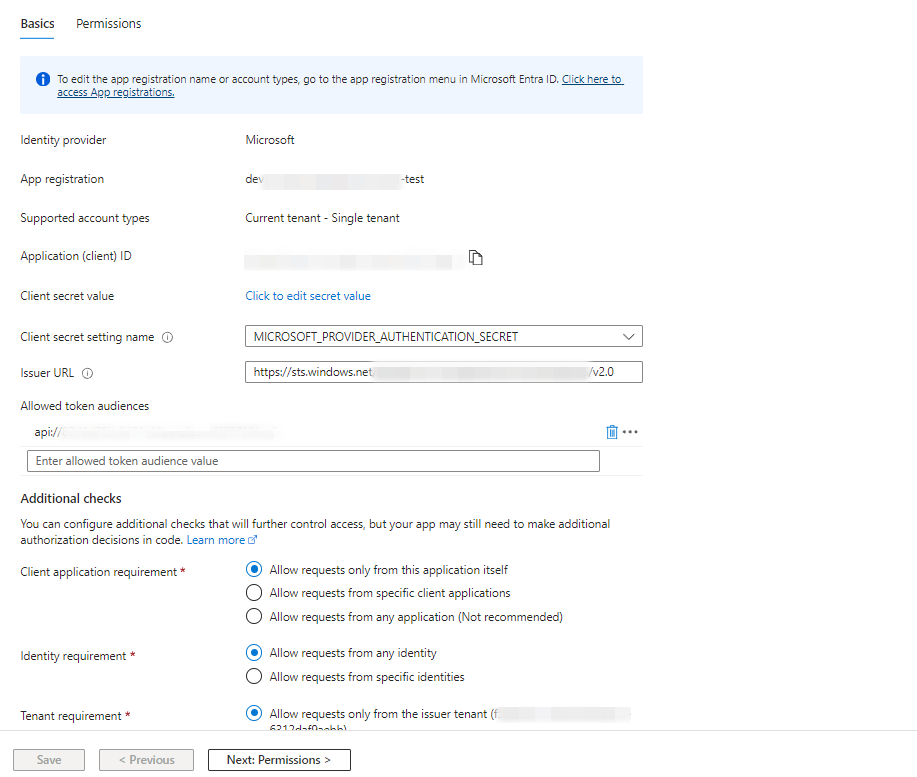The height and width of the screenshot is (777, 917).
Task: Show info tooltip for Client secret setting name
Action: pyautogui.click(x=167, y=338)
